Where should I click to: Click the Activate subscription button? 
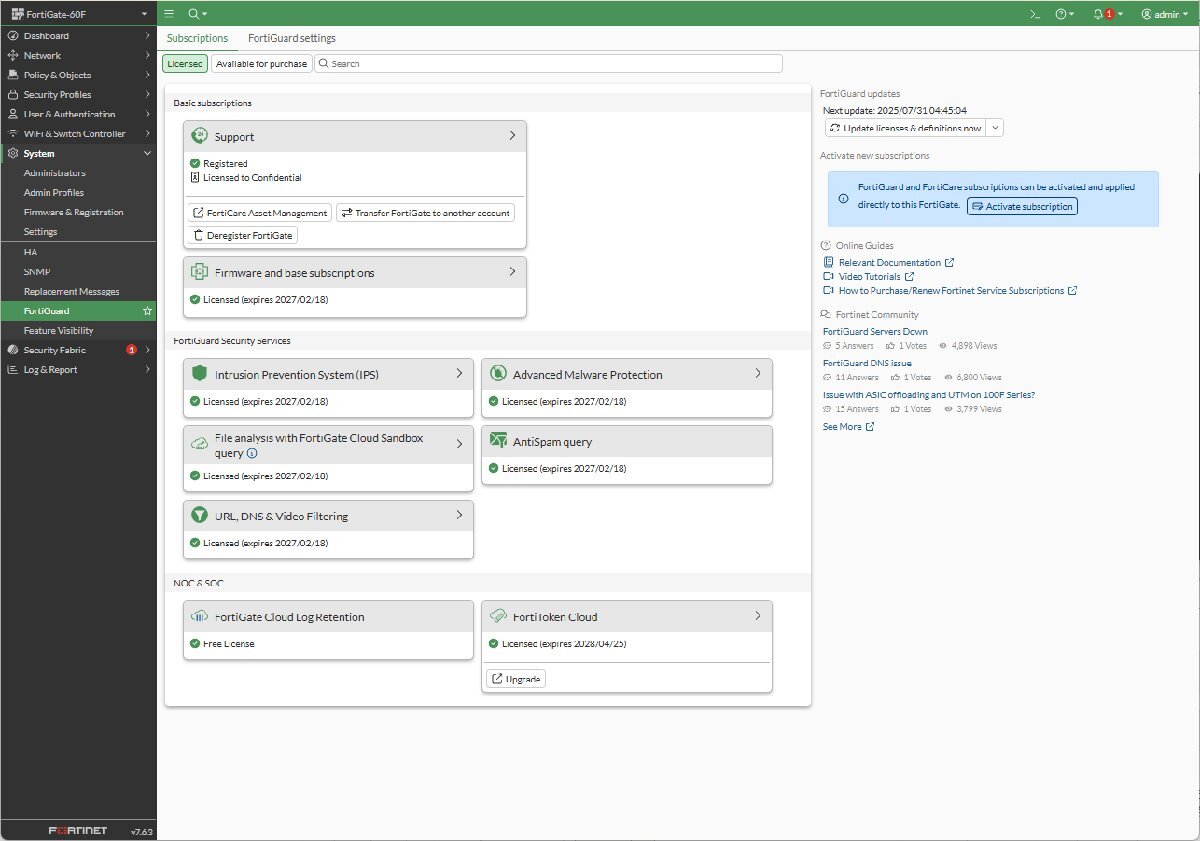point(1022,206)
